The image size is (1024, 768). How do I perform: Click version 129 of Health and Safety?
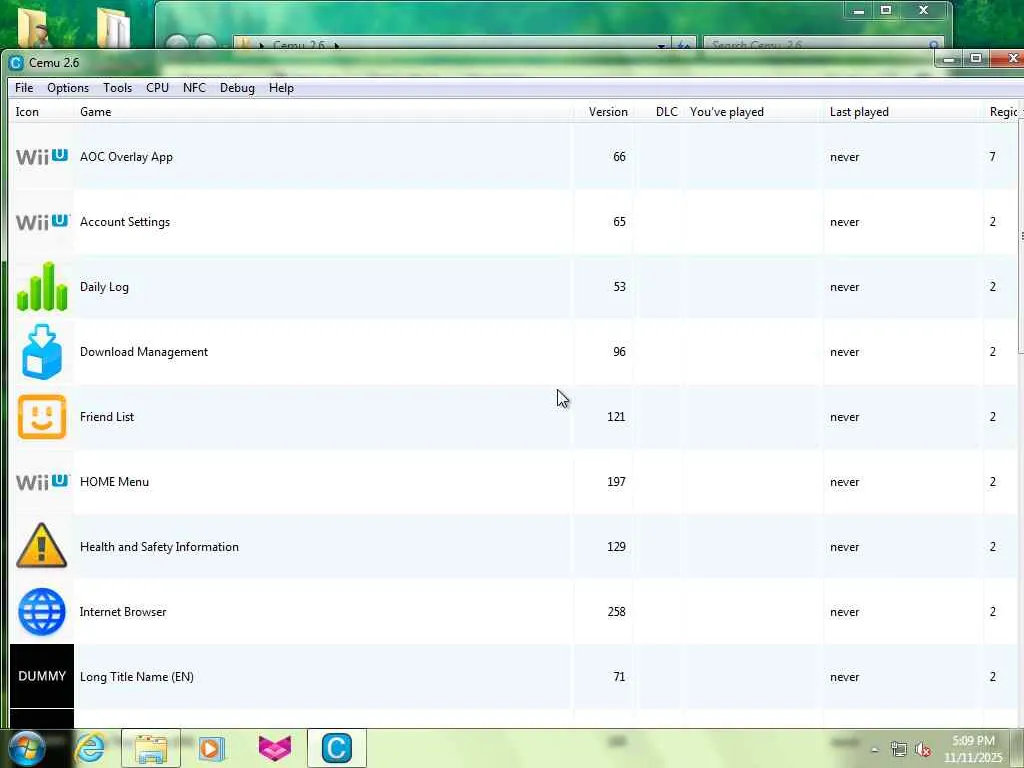pos(616,547)
